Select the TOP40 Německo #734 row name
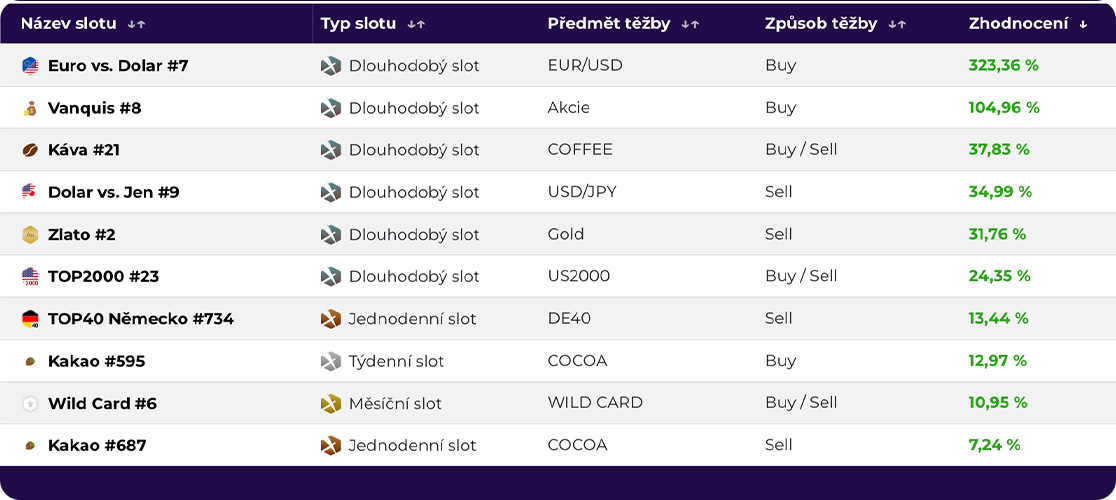This screenshot has width=1116, height=500. click(x=141, y=319)
